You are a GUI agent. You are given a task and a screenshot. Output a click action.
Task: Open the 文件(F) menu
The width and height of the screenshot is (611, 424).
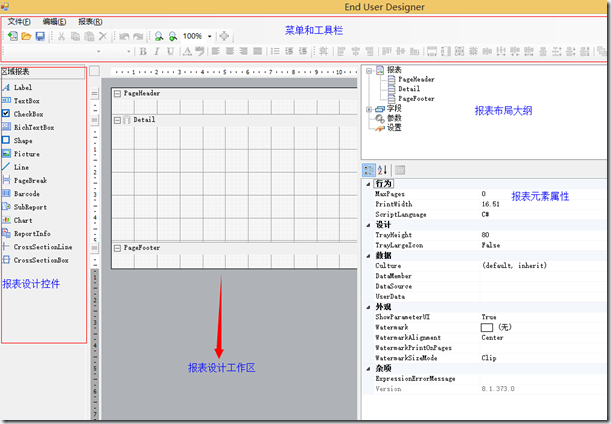[19, 22]
